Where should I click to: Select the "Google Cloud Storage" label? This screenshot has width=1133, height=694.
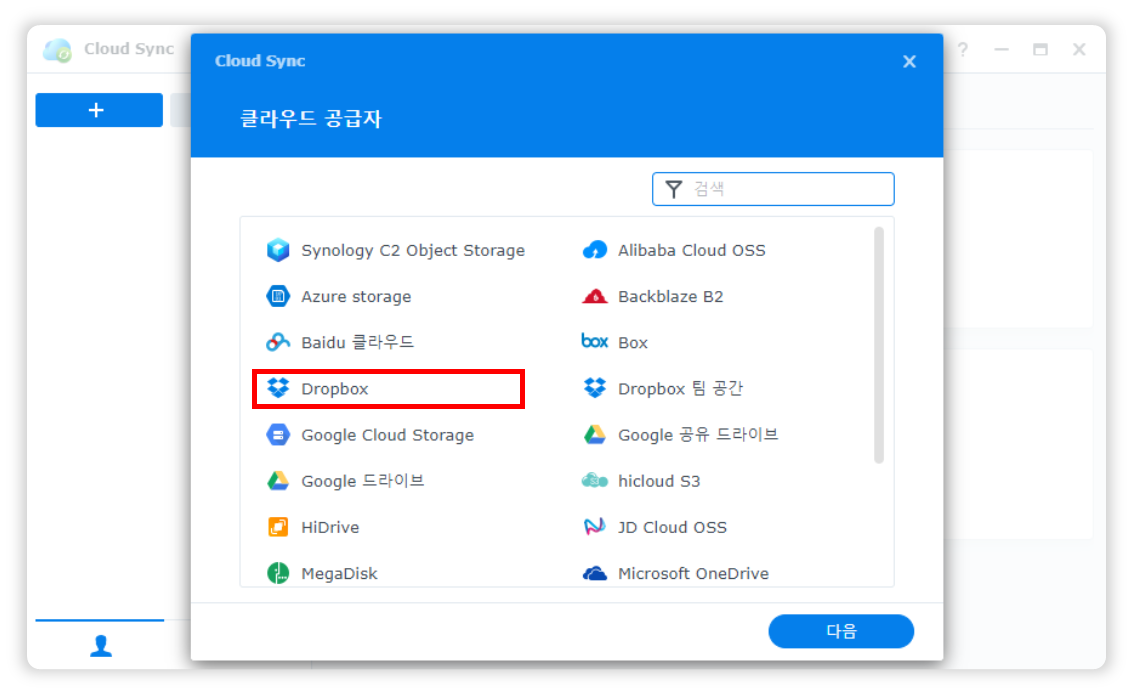(x=387, y=435)
